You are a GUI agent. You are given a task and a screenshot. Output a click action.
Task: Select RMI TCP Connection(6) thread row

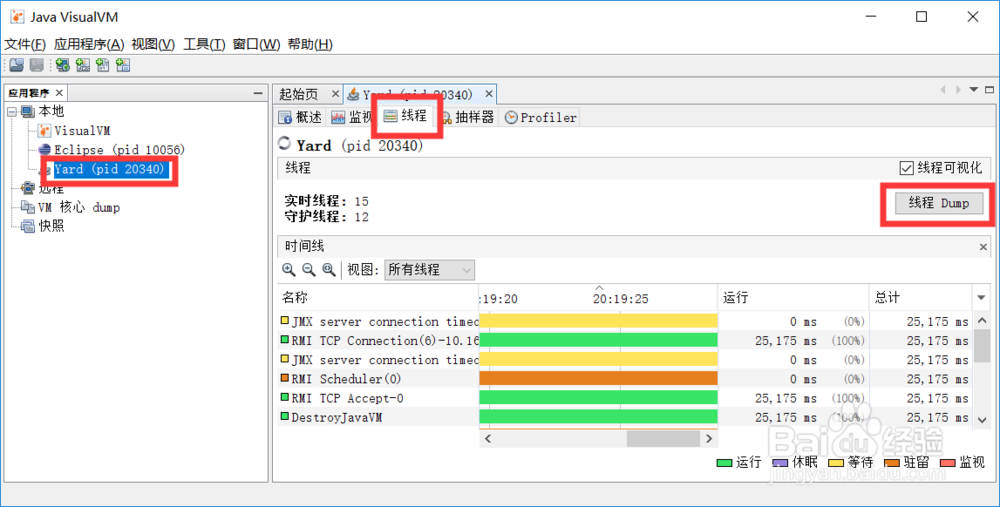[626, 341]
